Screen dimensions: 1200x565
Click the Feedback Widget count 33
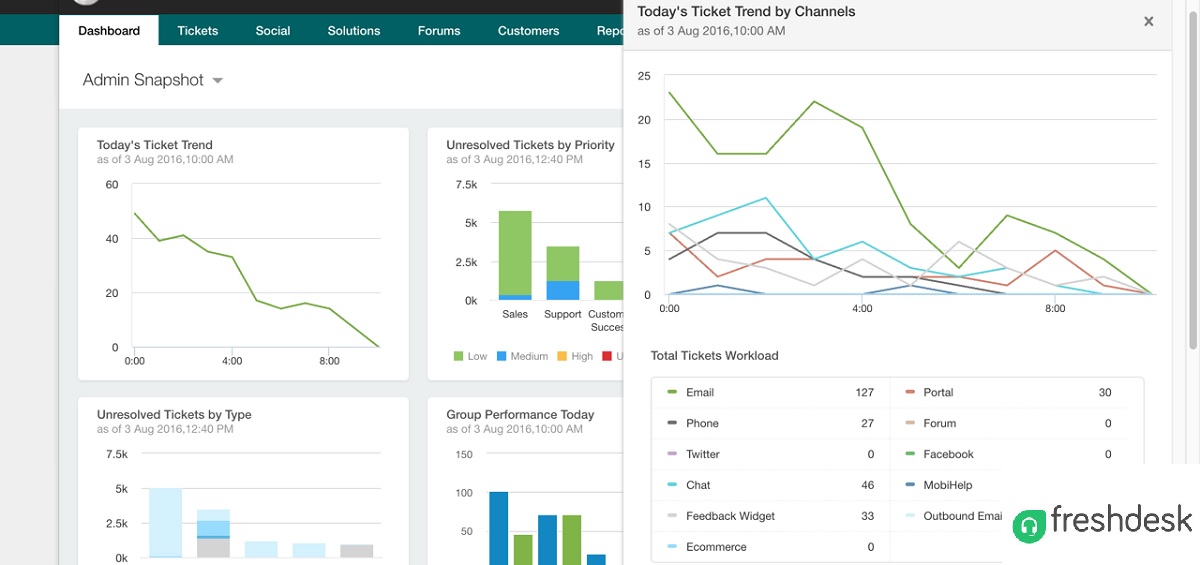pyautogui.click(x=868, y=516)
